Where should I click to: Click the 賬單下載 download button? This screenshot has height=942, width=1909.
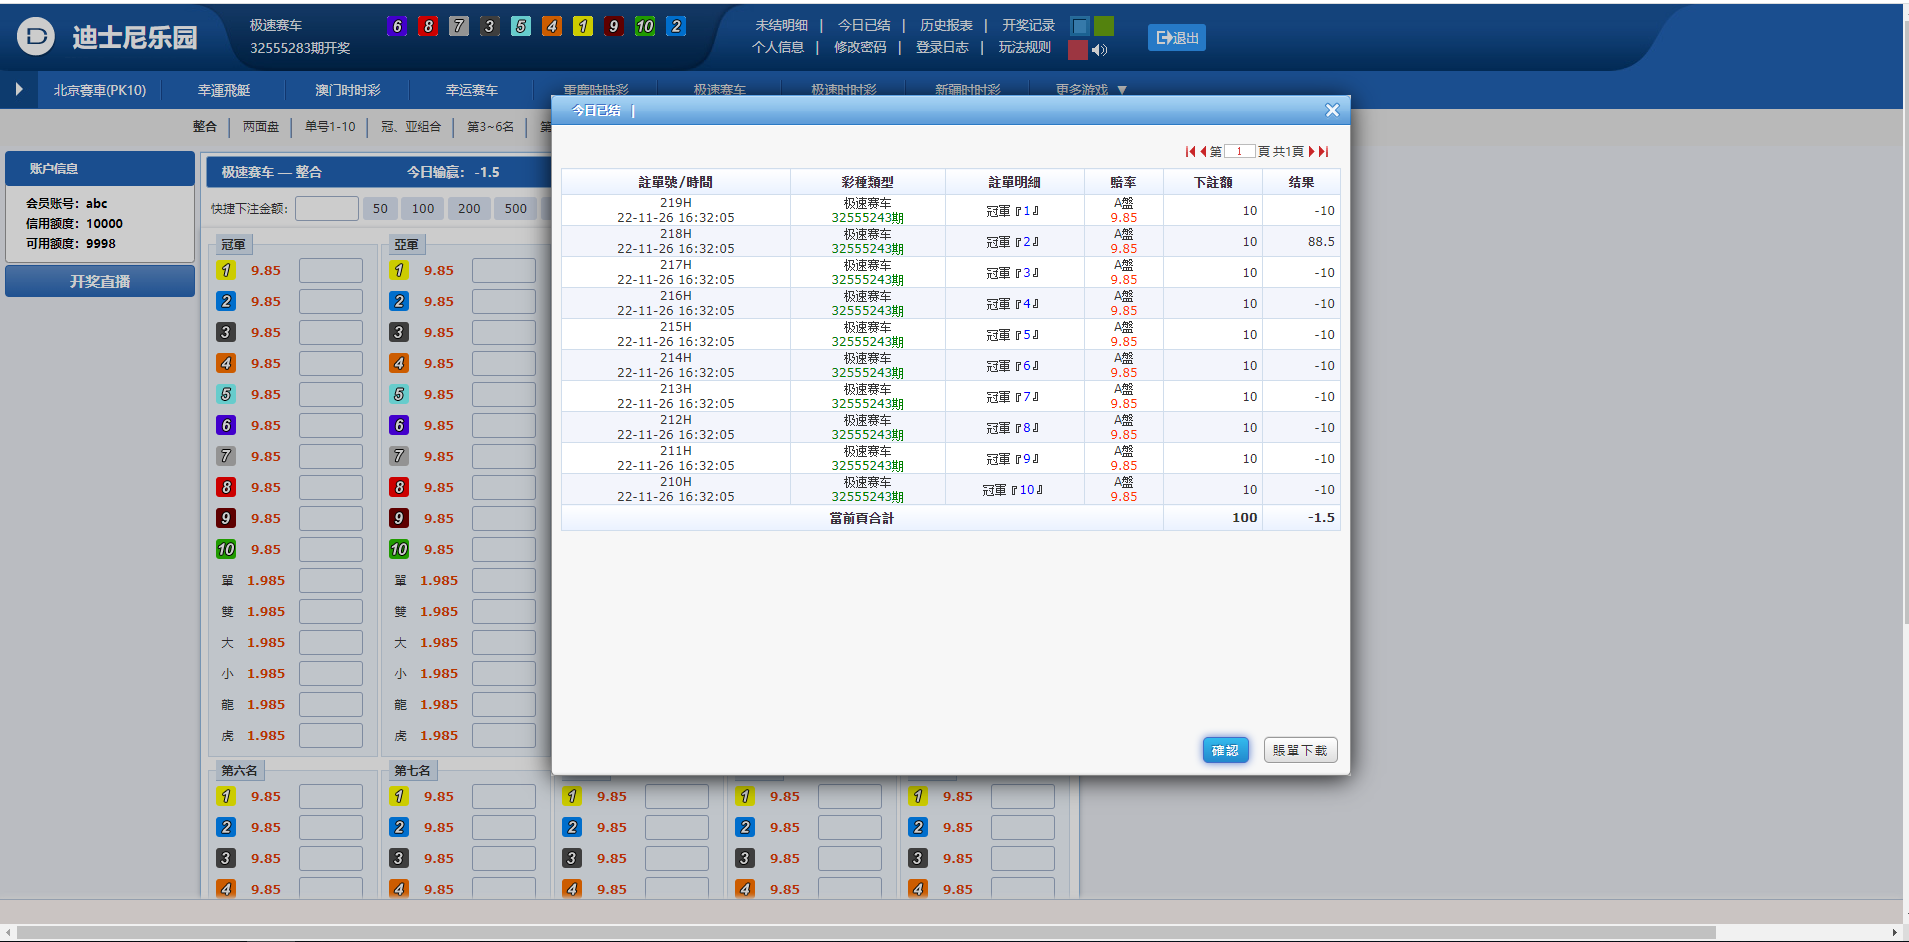coord(1300,750)
